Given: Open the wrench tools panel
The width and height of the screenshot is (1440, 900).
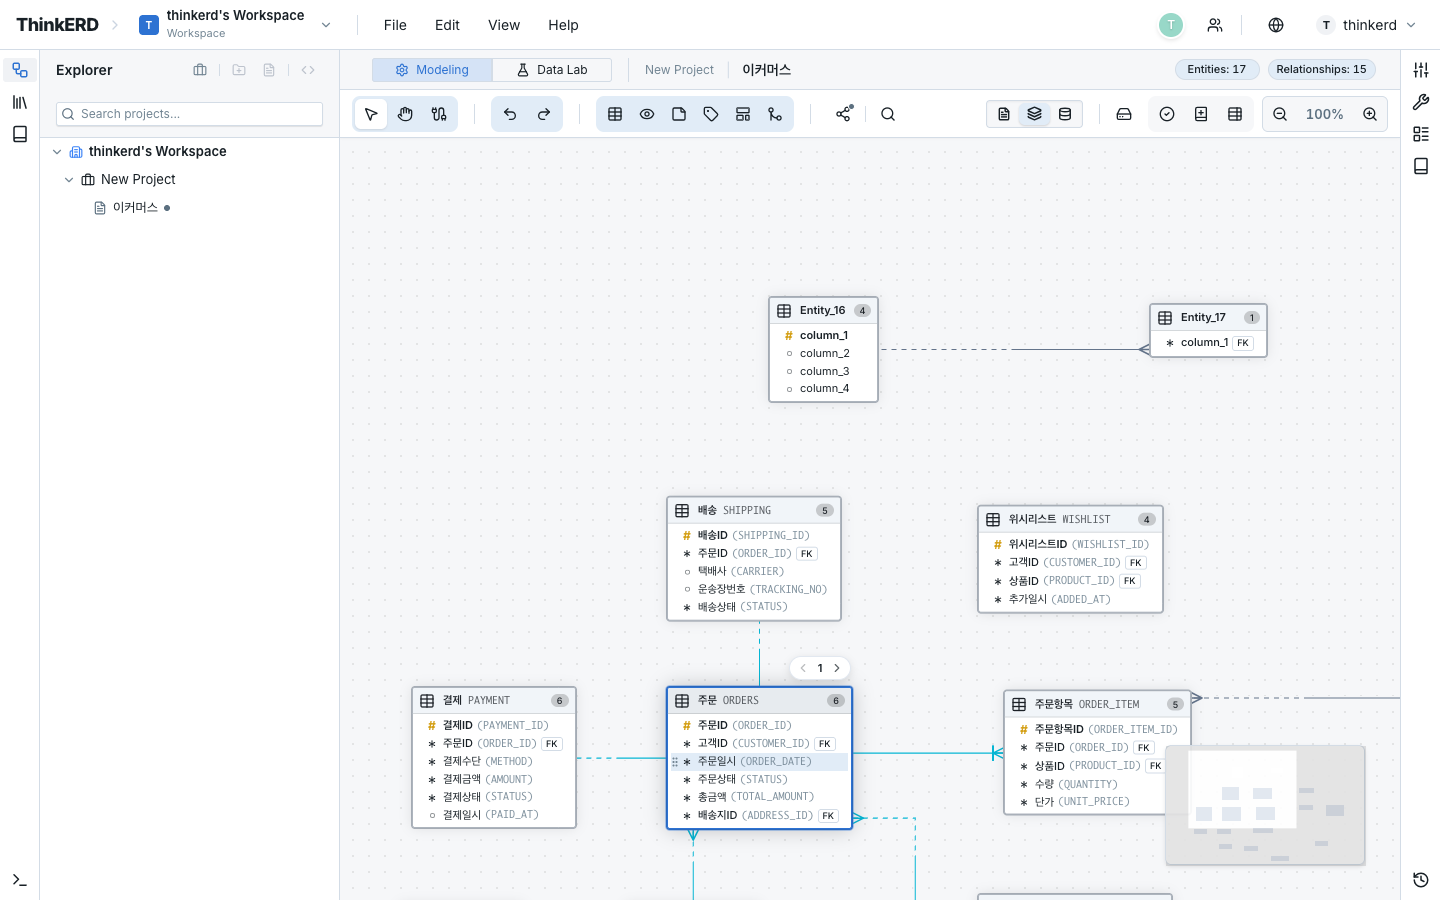Looking at the screenshot, I should point(1421,102).
